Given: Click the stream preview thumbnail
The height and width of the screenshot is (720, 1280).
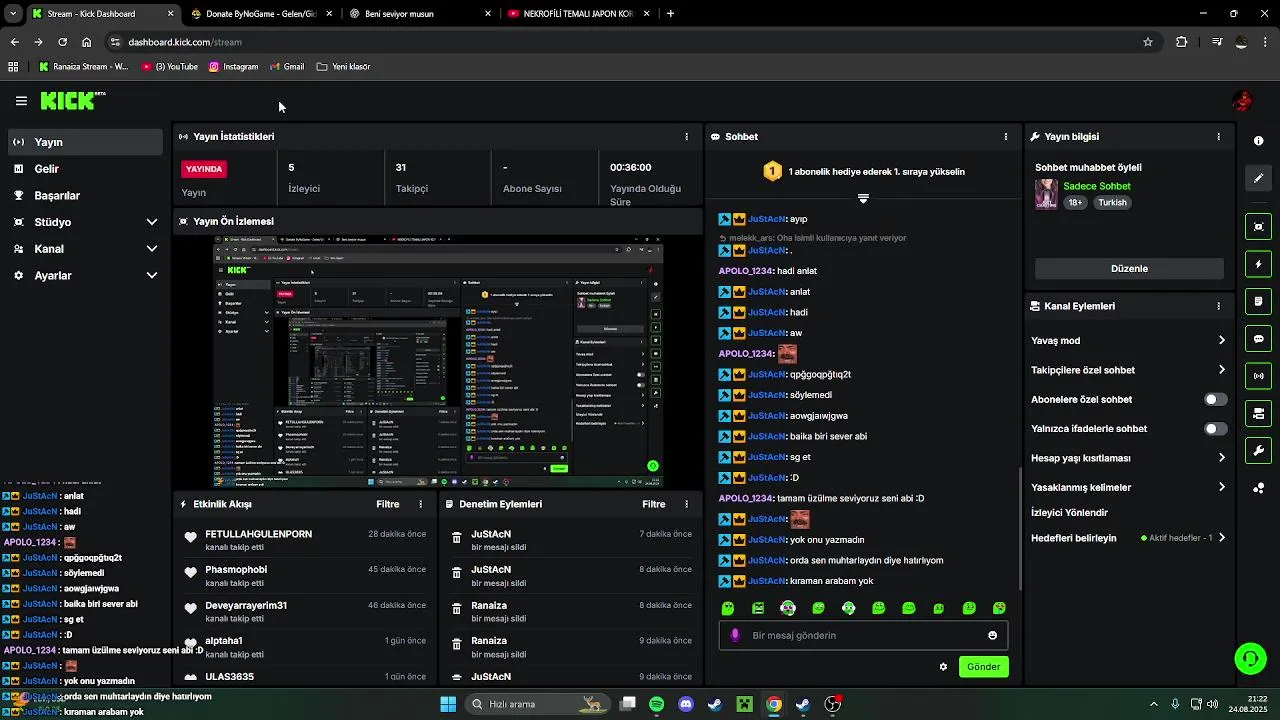Looking at the screenshot, I should coord(438,362).
